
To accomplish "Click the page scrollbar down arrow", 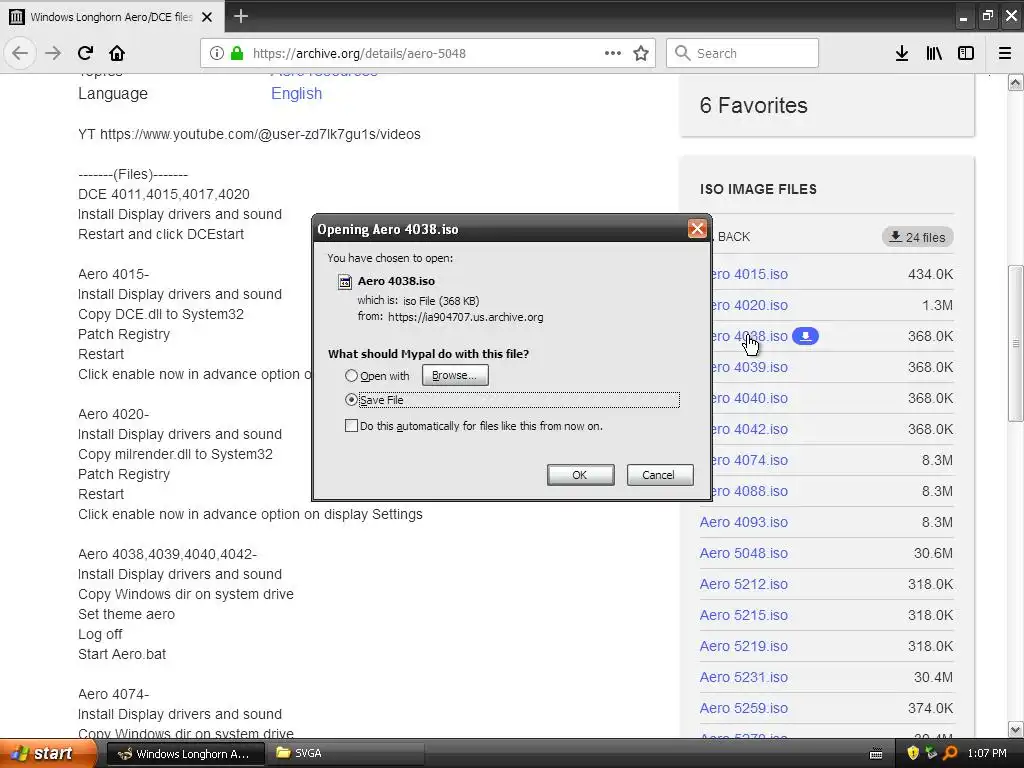I will pyautogui.click(x=1015, y=729).
